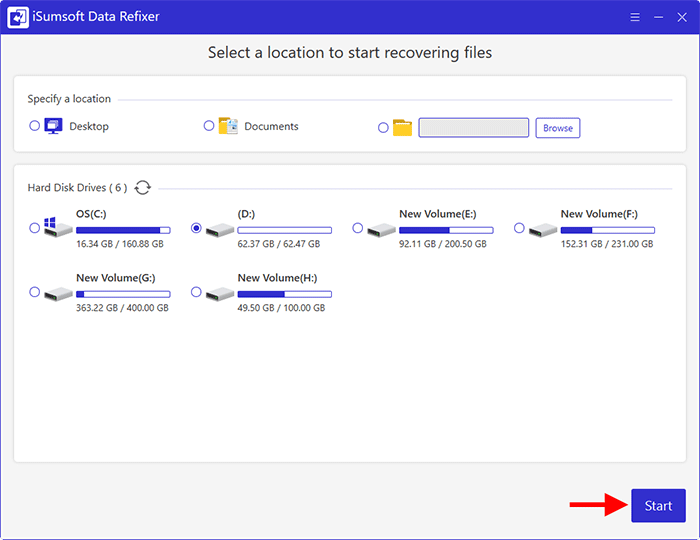700x540 pixels.
Task: Click the New Volume(F:) drive icon
Action: point(543,230)
